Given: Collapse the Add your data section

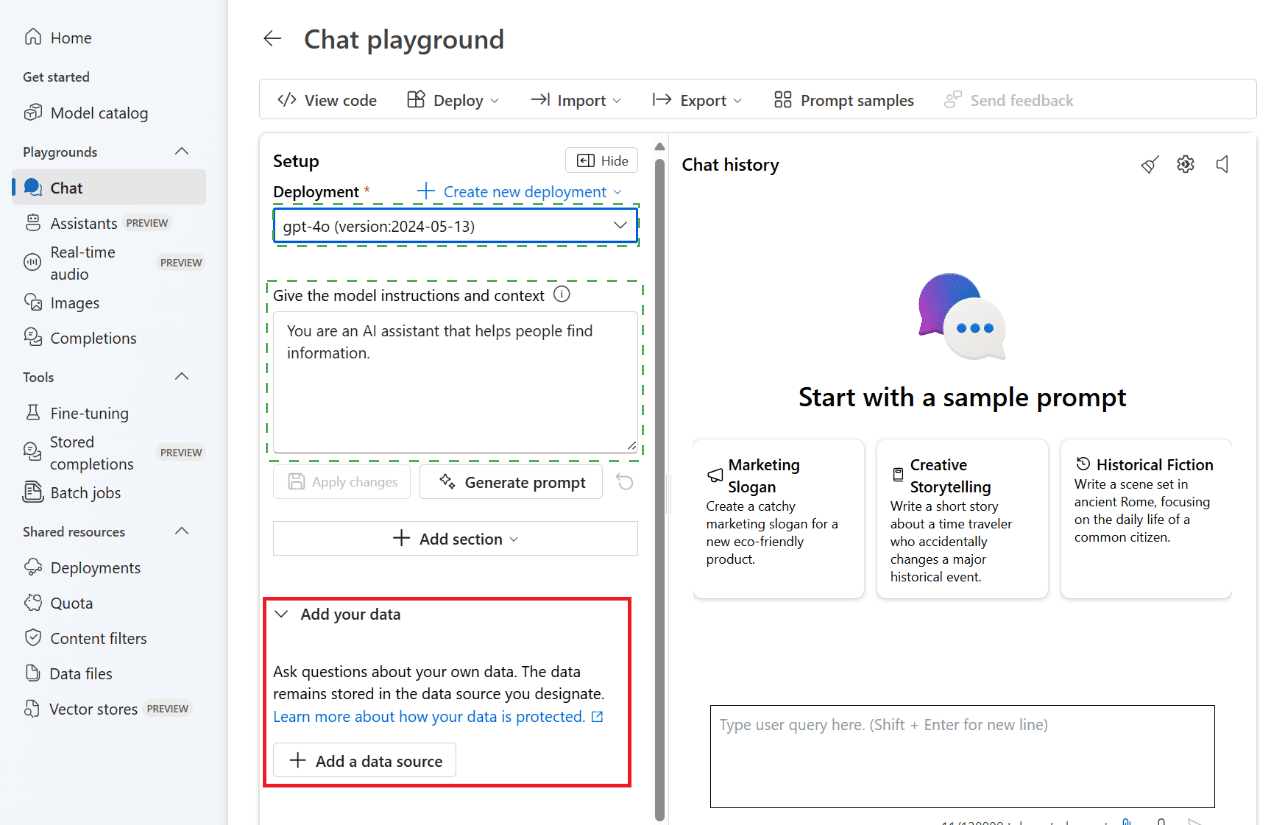Looking at the screenshot, I should click(x=283, y=615).
